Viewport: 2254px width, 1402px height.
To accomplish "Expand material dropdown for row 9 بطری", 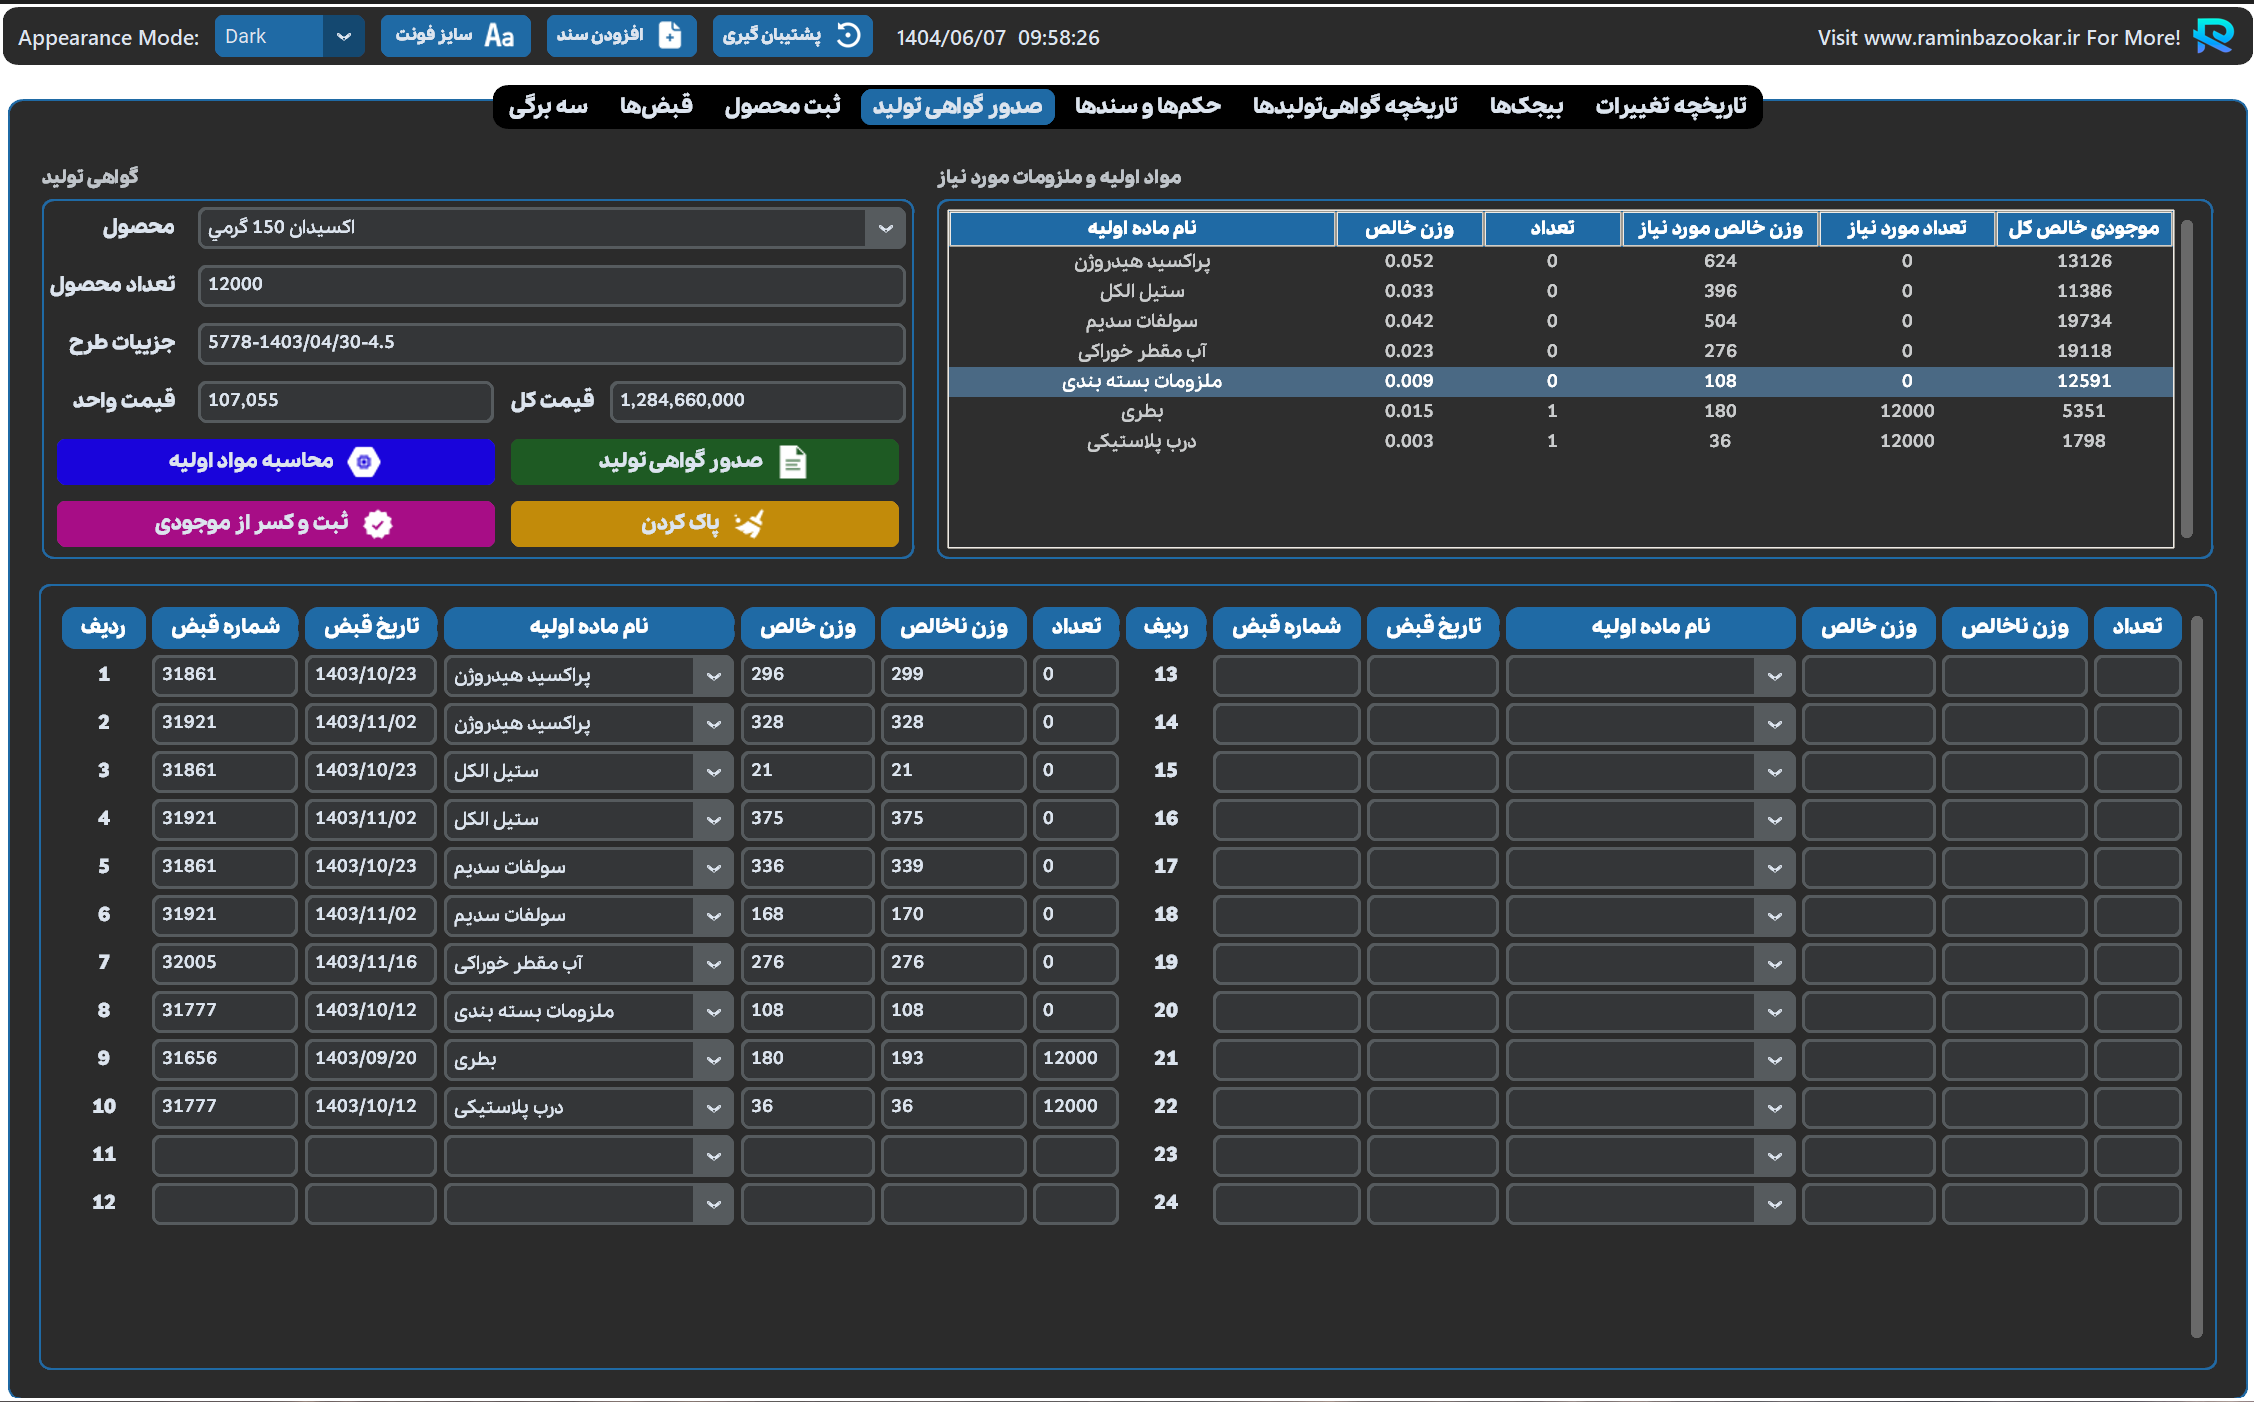I will [713, 1060].
